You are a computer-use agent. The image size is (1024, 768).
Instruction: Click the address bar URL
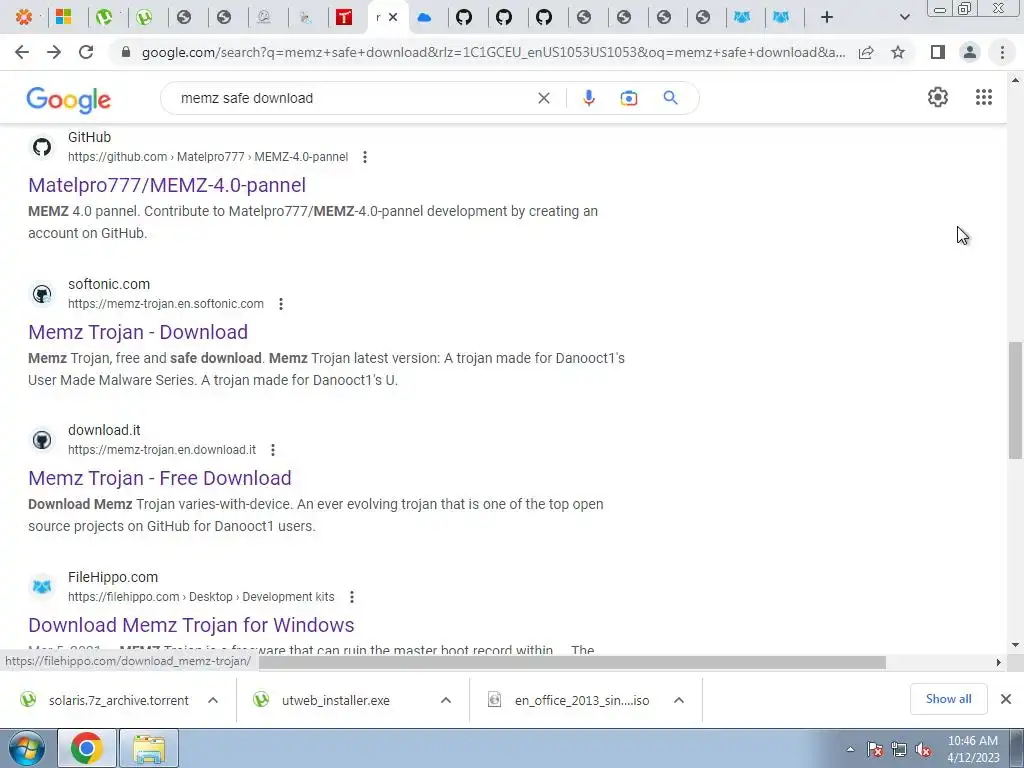493,52
